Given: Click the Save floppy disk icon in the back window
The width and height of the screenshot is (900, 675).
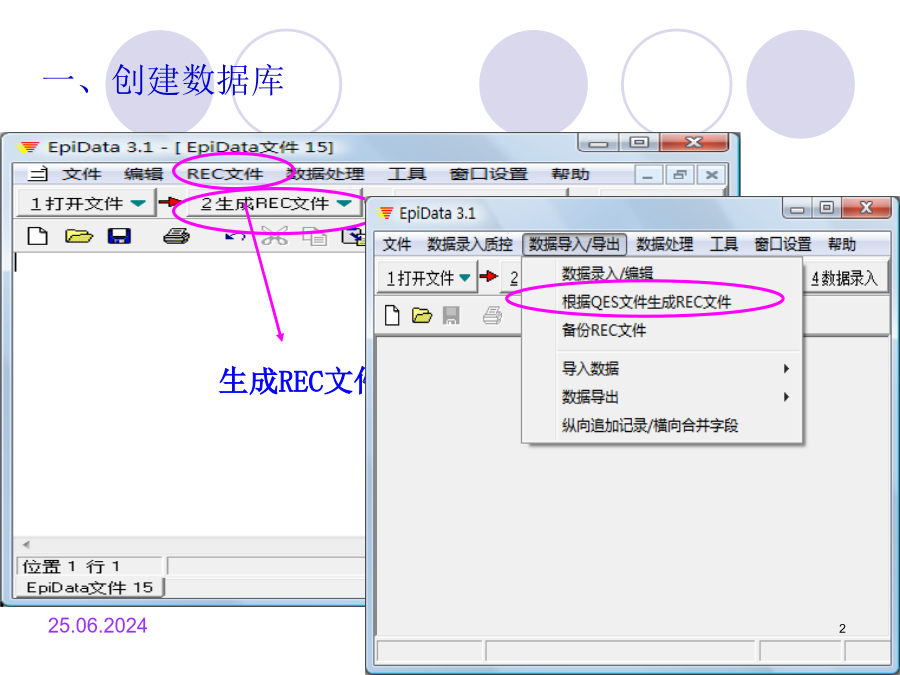Looking at the screenshot, I should pyautogui.click(x=119, y=236).
